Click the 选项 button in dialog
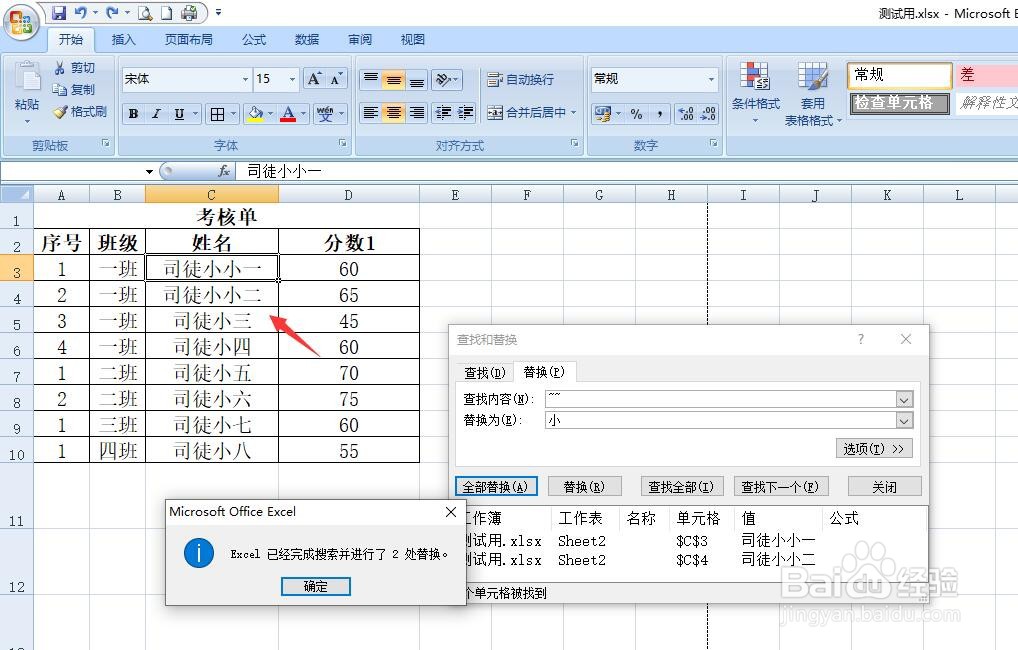Viewport: 1018px width, 650px height. coord(874,449)
